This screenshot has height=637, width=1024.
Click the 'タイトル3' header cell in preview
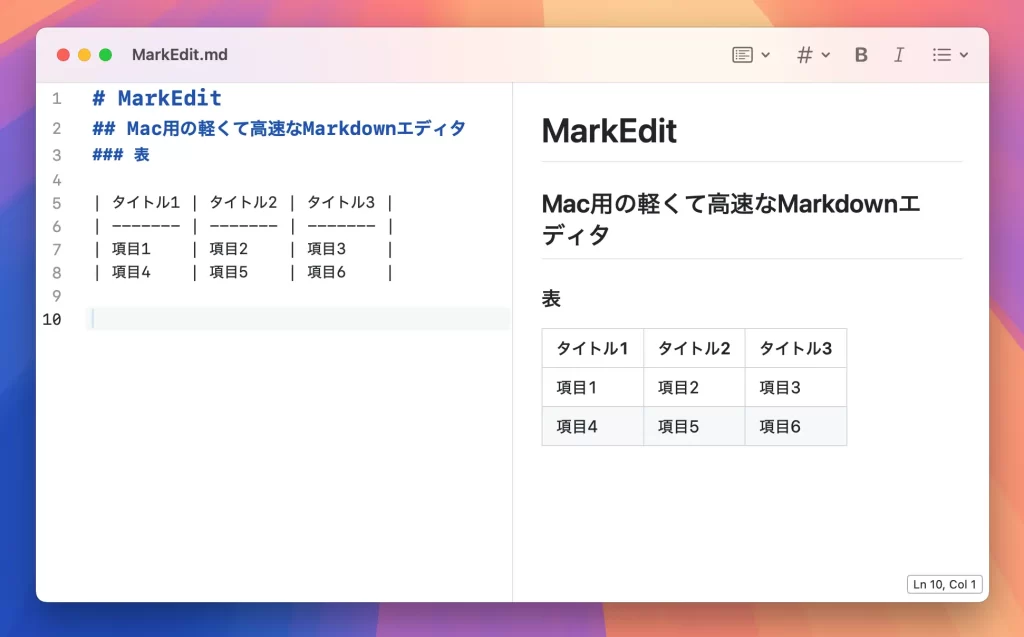click(x=796, y=348)
